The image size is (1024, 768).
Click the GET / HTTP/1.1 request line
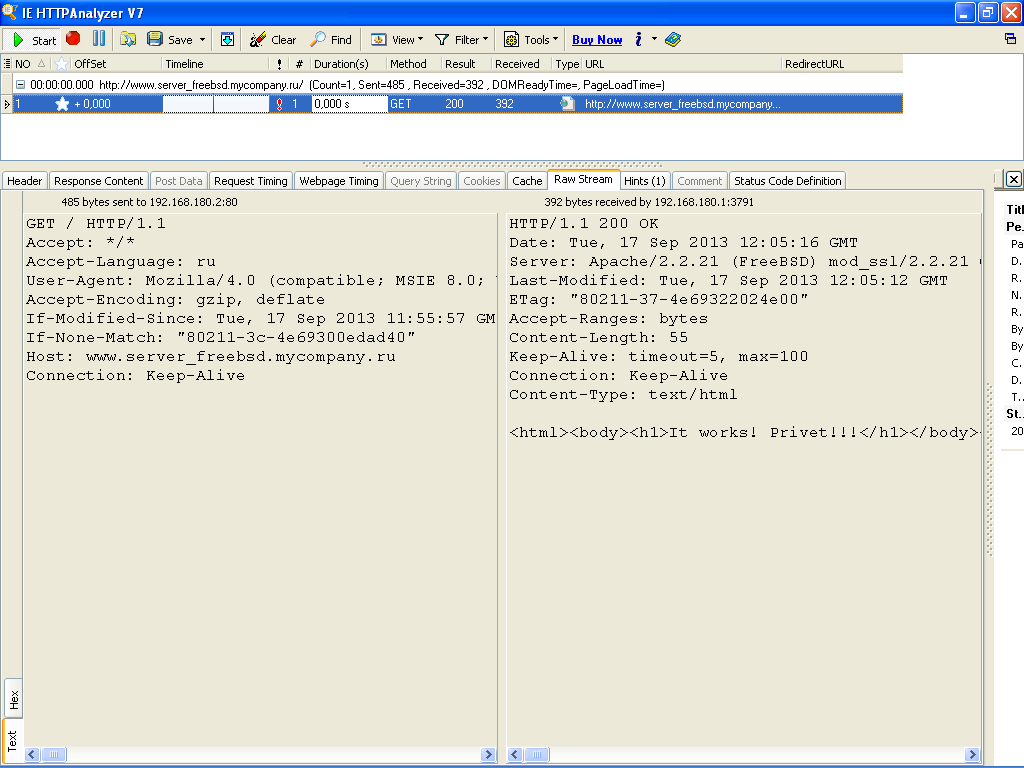point(96,223)
